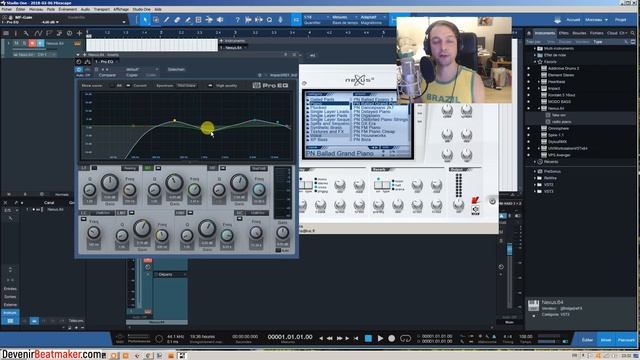The height and width of the screenshot is (360, 640).
Task: Switch to the Effets browser tab
Action: coord(563,33)
